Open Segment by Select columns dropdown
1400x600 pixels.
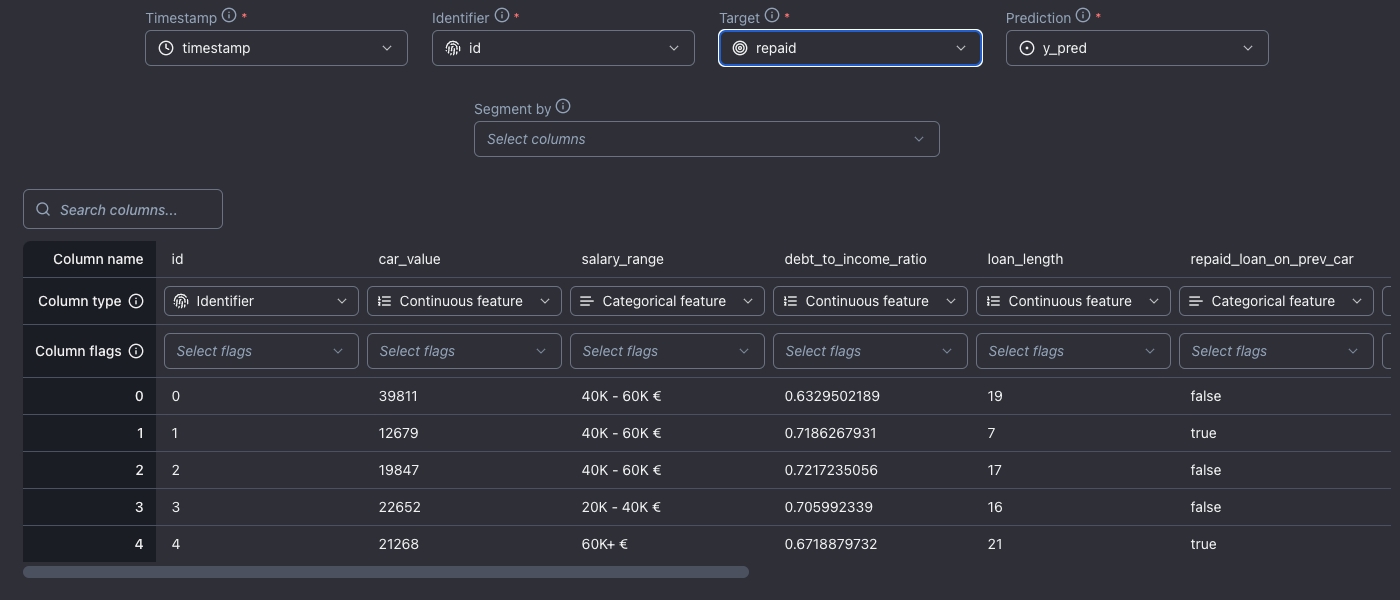click(x=706, y=139)
